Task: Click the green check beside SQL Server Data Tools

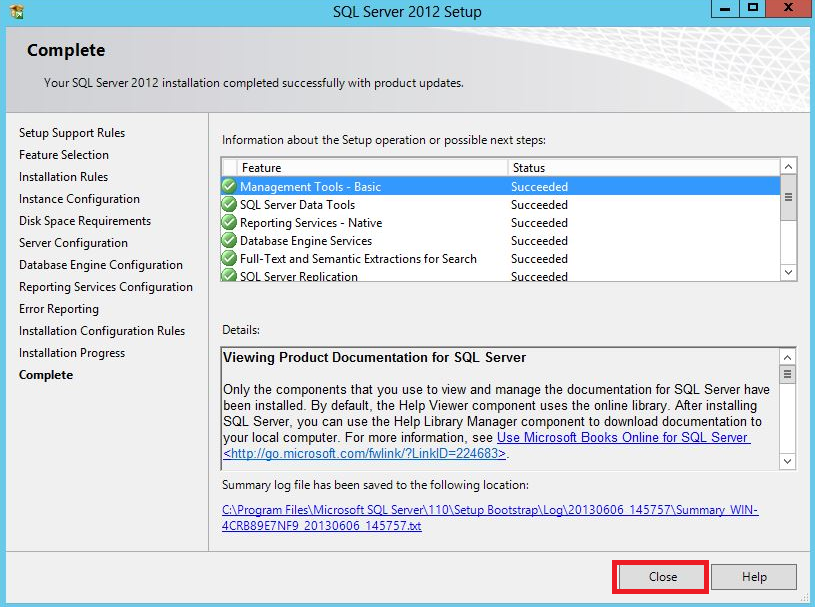Action: (x=229, y=204)
